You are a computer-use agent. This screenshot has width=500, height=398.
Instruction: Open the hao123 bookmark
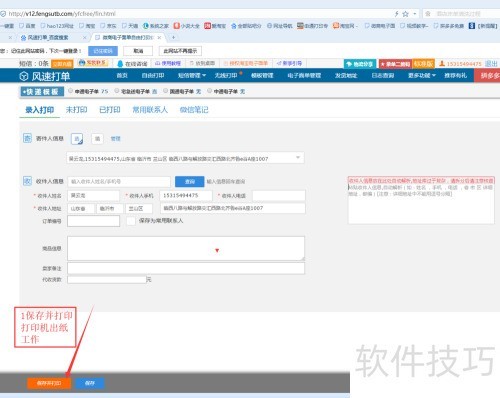coord(57,26)
